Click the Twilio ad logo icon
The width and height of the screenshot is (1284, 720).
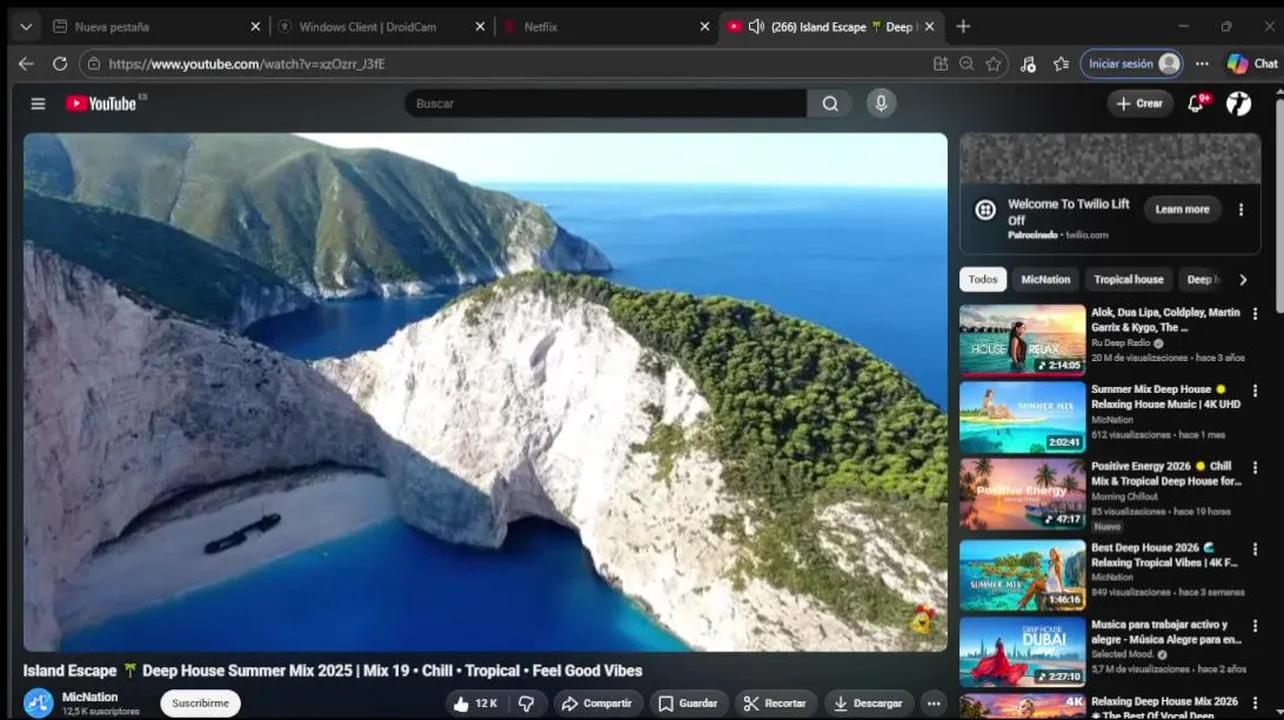pyautogui.click(x=986, y=210)
